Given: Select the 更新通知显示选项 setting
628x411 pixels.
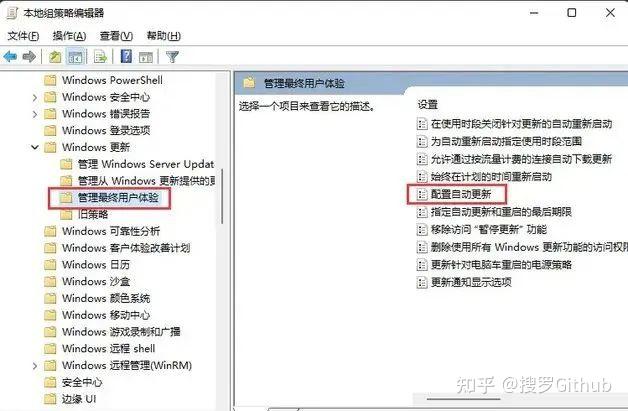Looking at the screenshot, I should pos(471,282).
